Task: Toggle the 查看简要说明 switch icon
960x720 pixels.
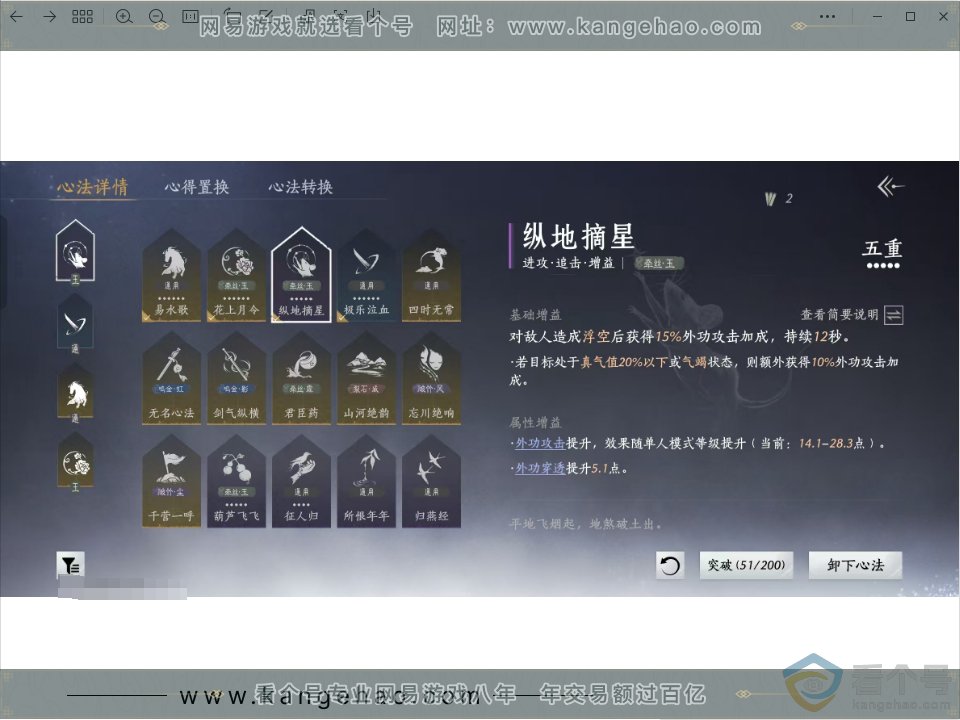Action: coord(893,315)
